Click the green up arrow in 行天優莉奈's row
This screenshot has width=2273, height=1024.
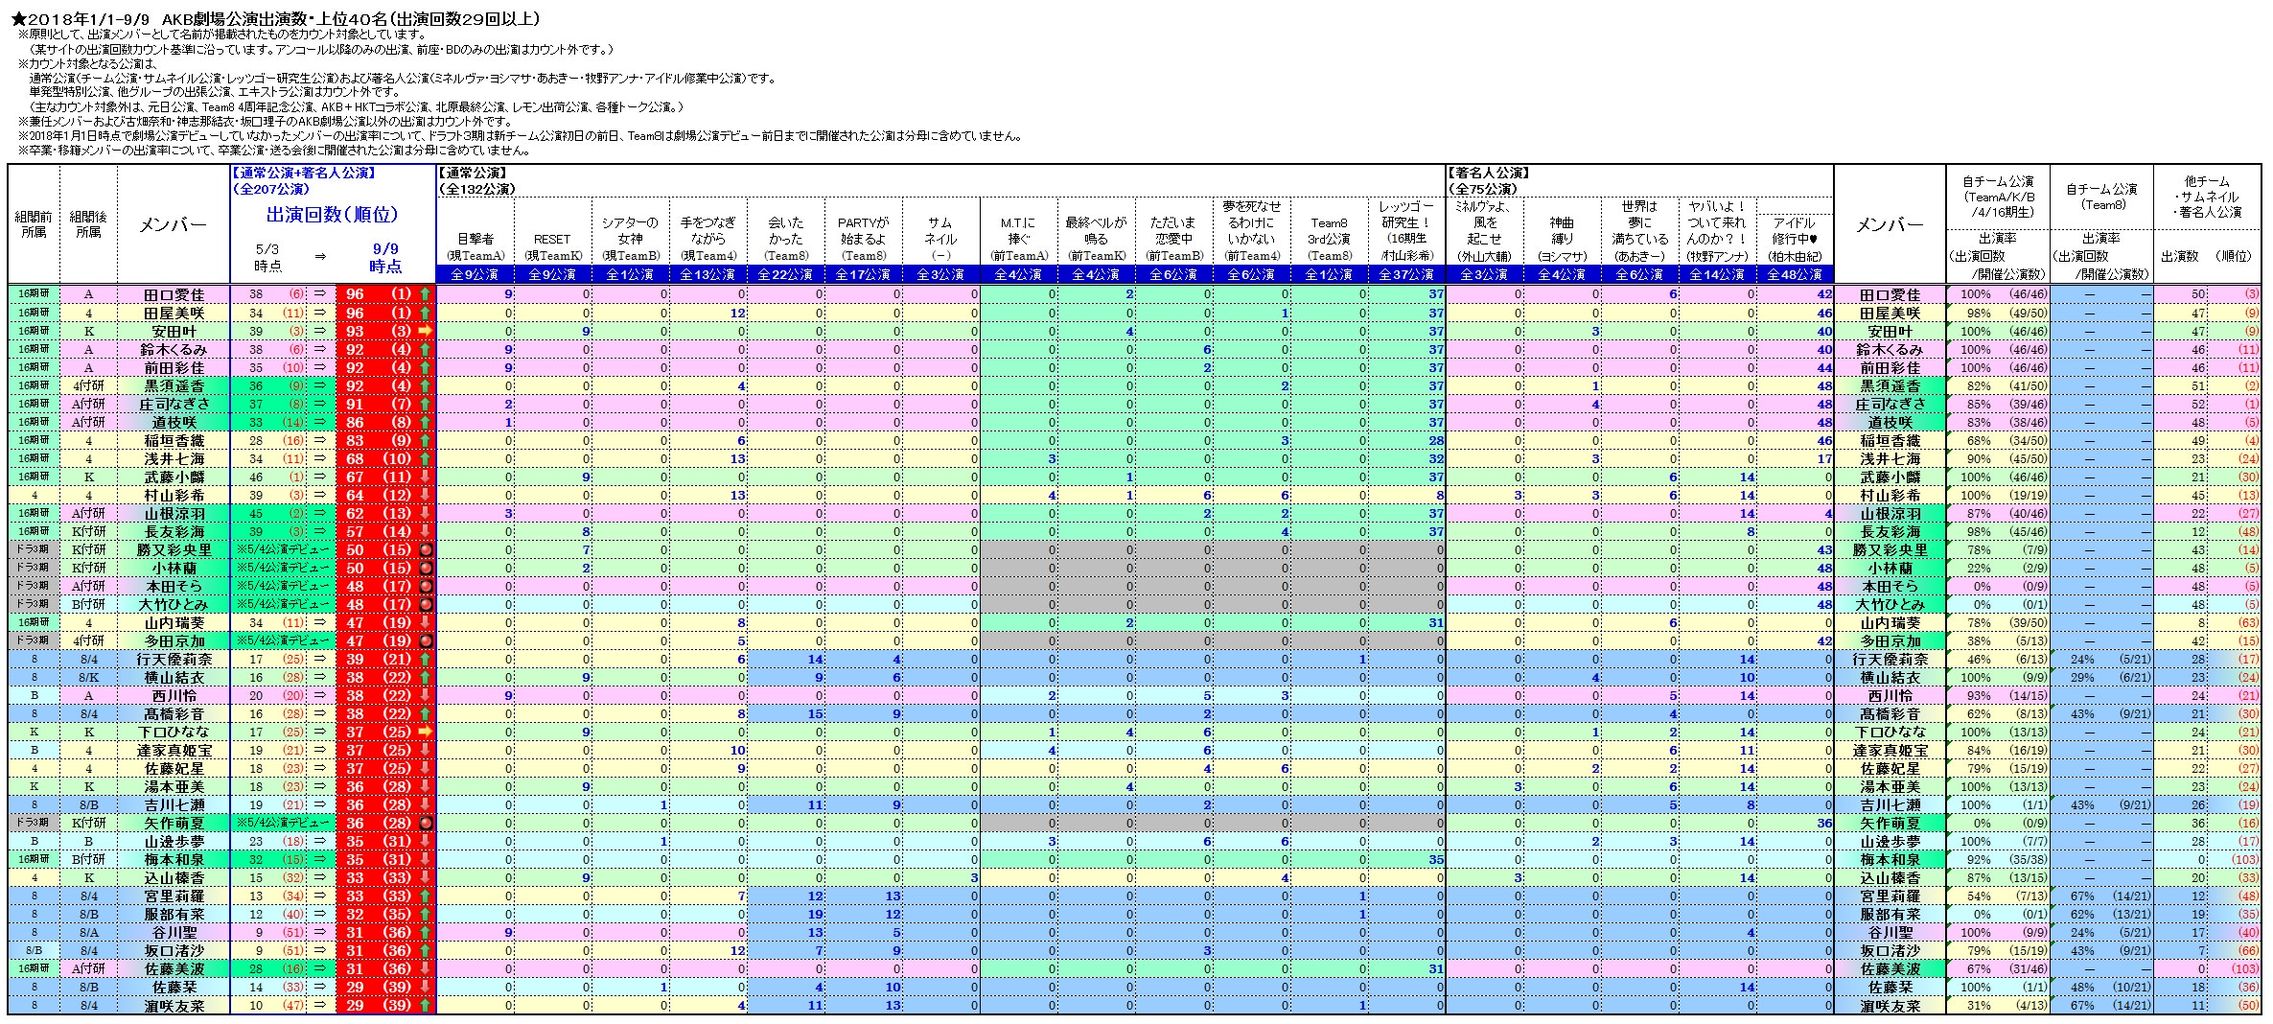pyautogui.click(x=425, y=659)
